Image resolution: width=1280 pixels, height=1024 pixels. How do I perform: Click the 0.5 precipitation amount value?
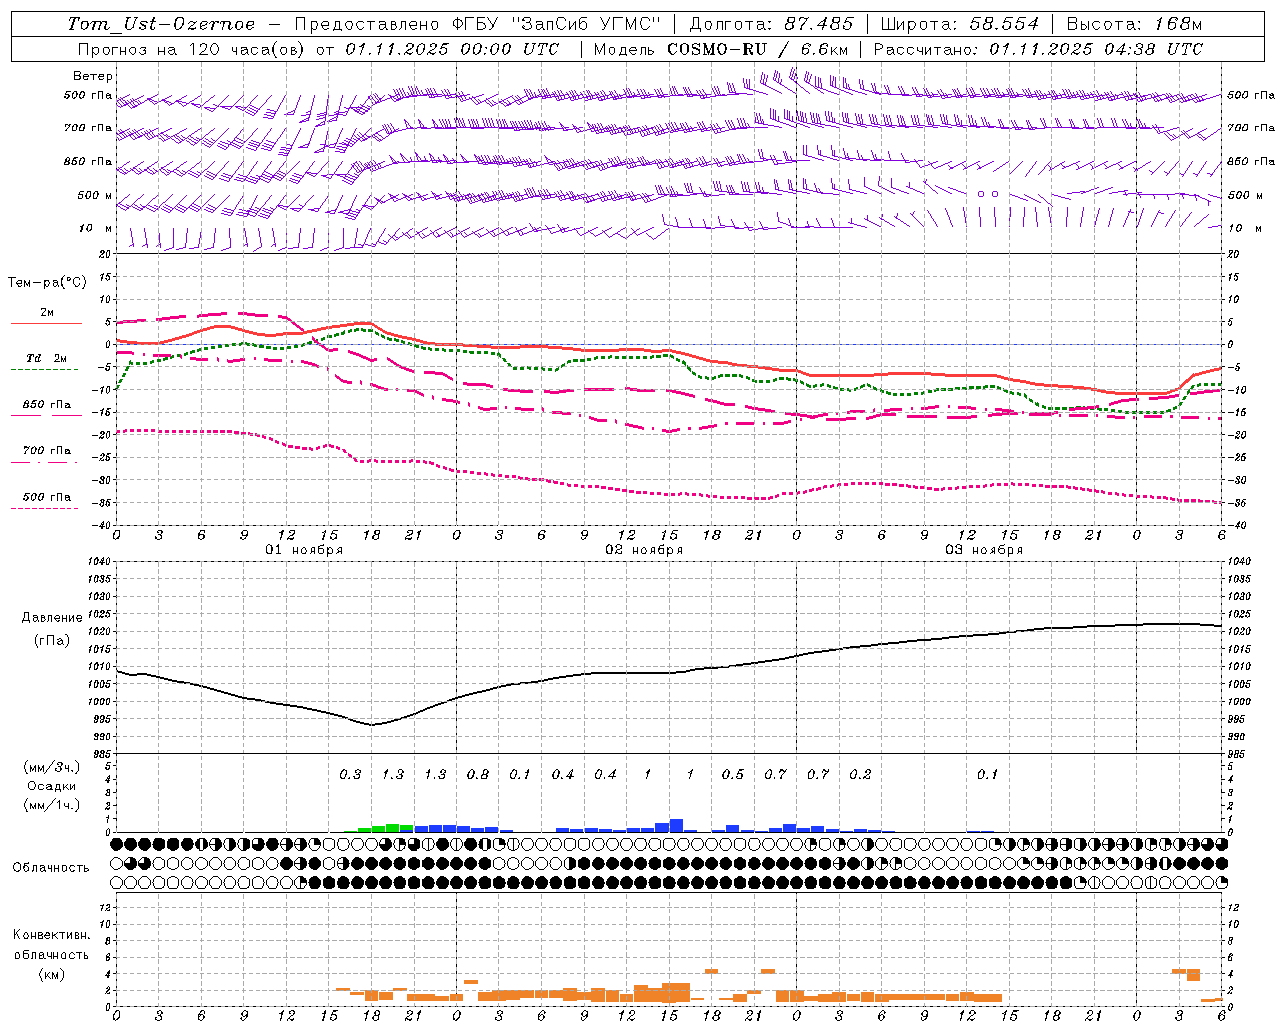point(733,775)
